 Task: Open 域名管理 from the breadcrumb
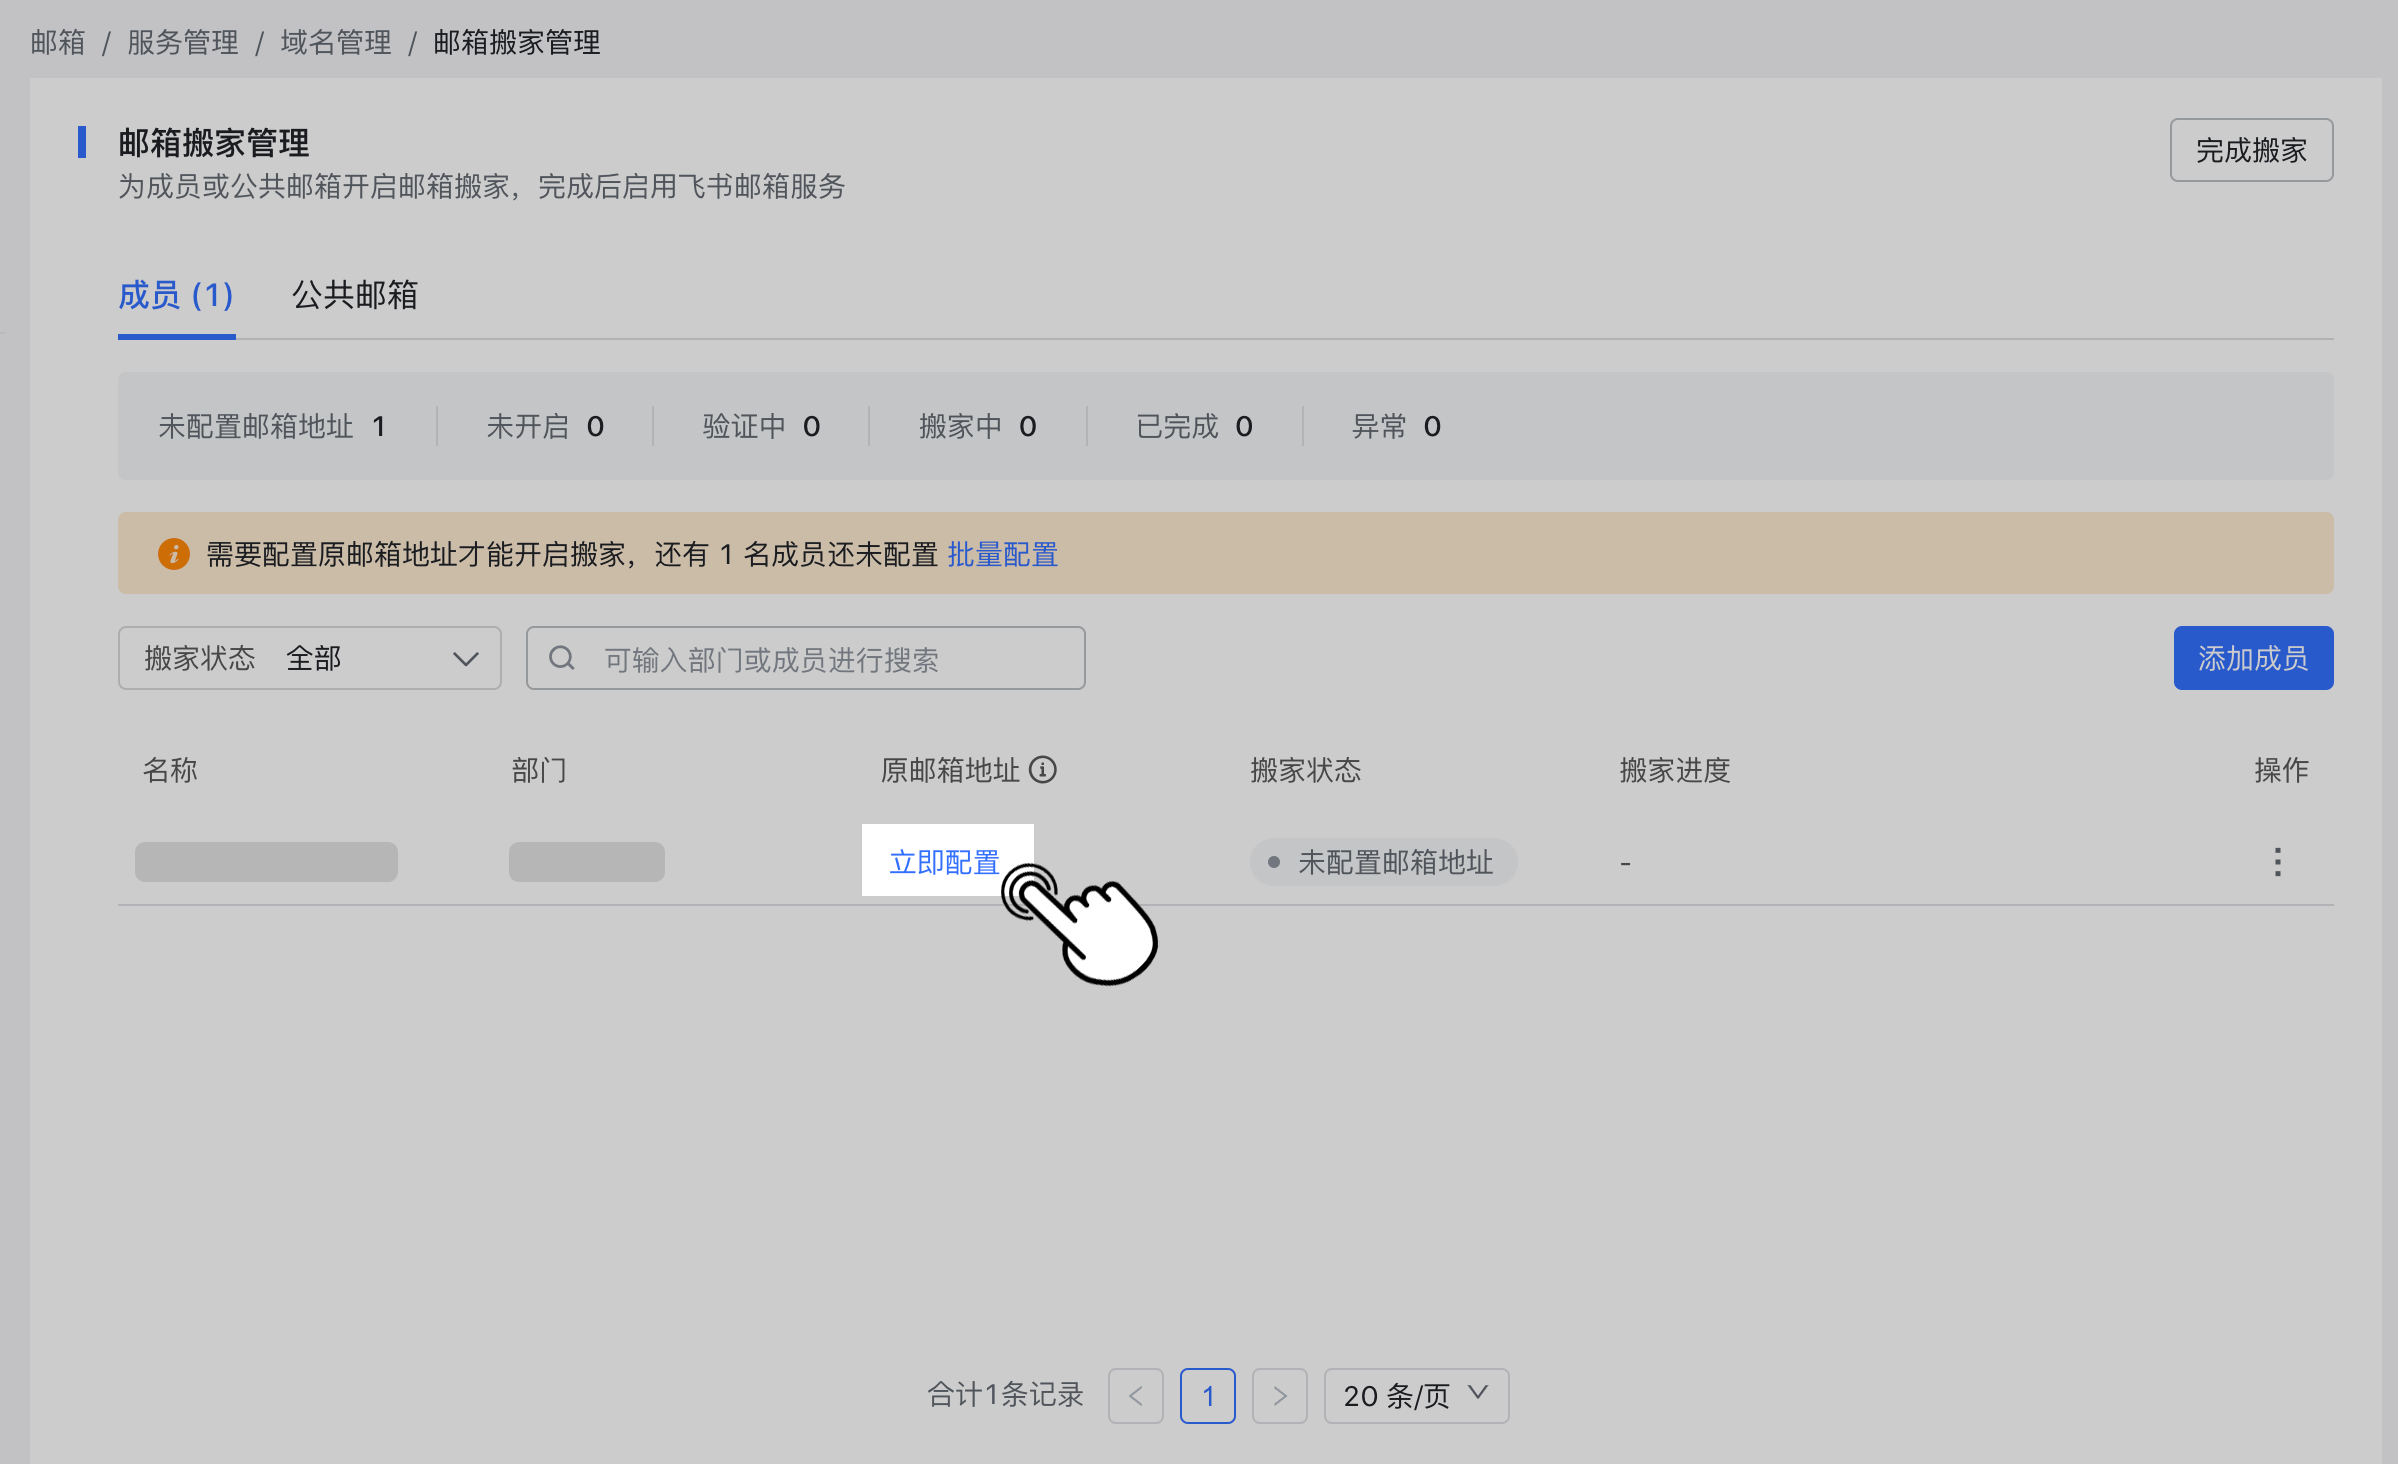pos(336,42)
